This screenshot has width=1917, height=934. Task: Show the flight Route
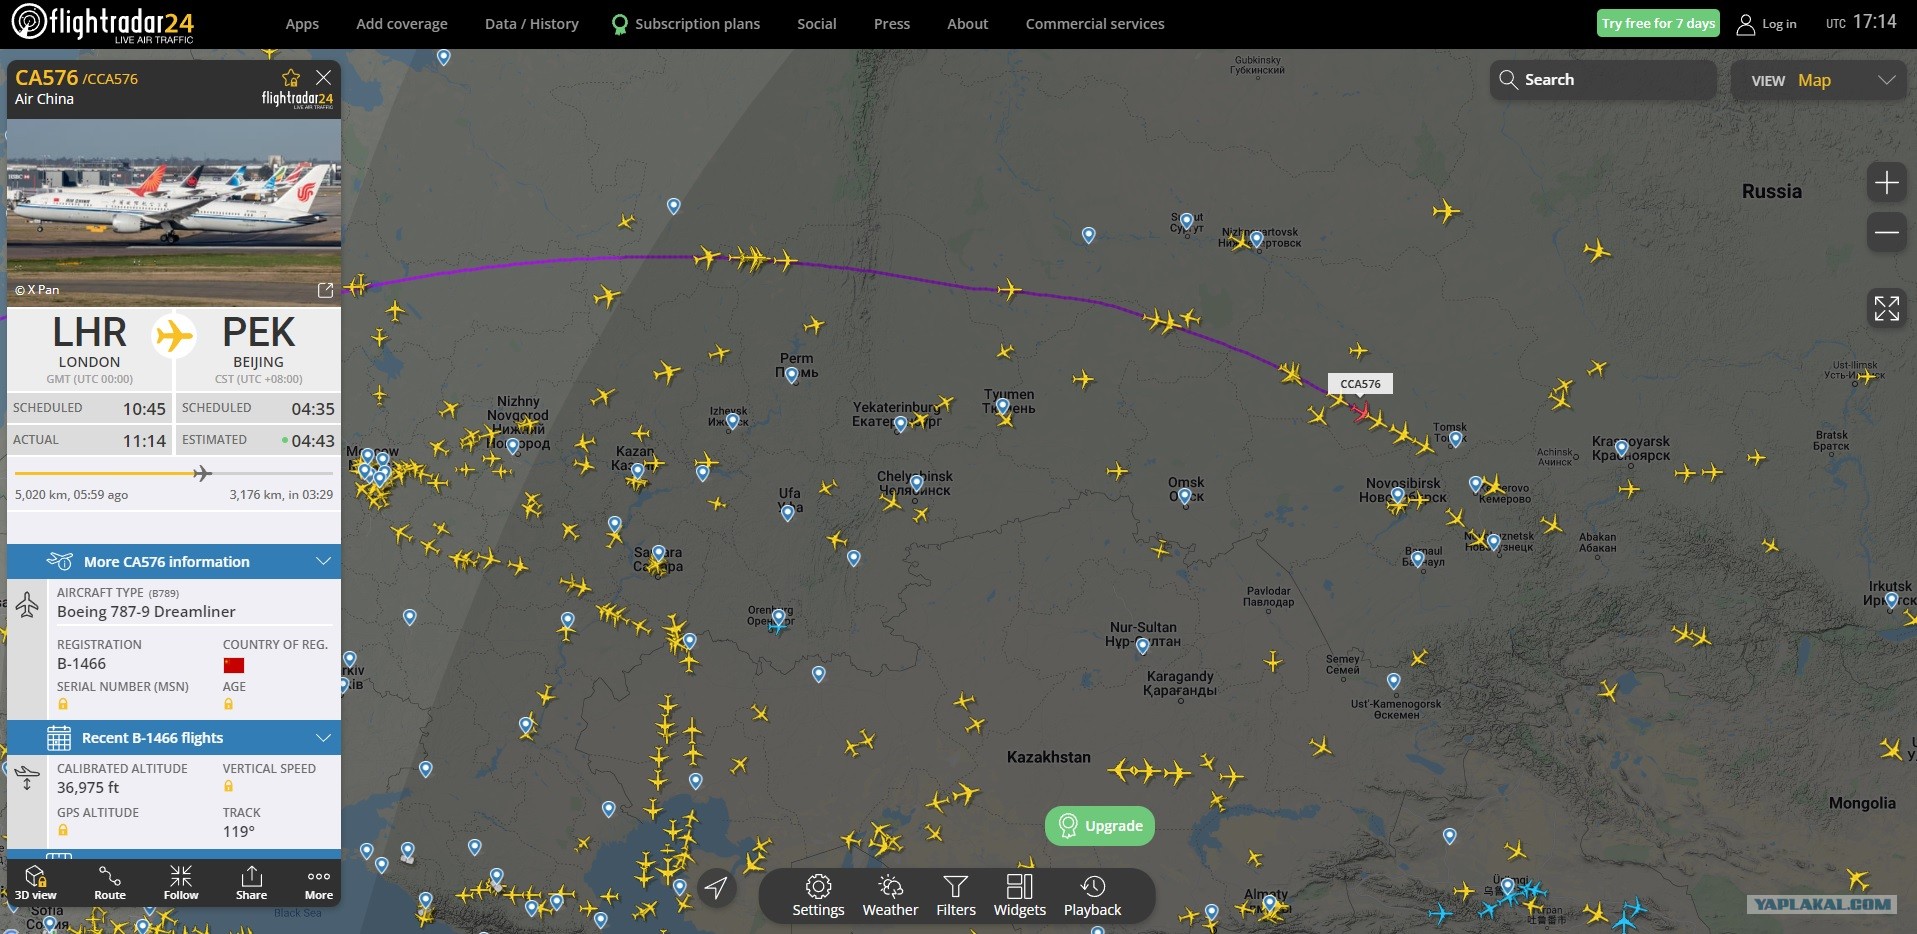[110, 883]
